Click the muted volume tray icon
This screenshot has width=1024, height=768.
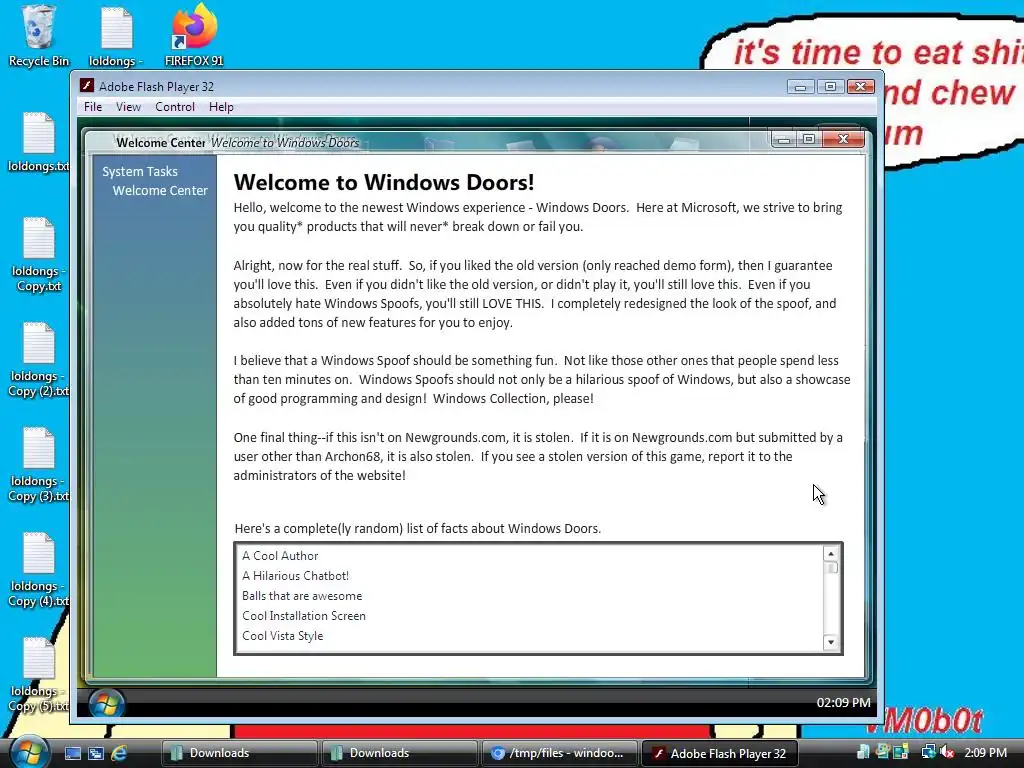[948, 752]
